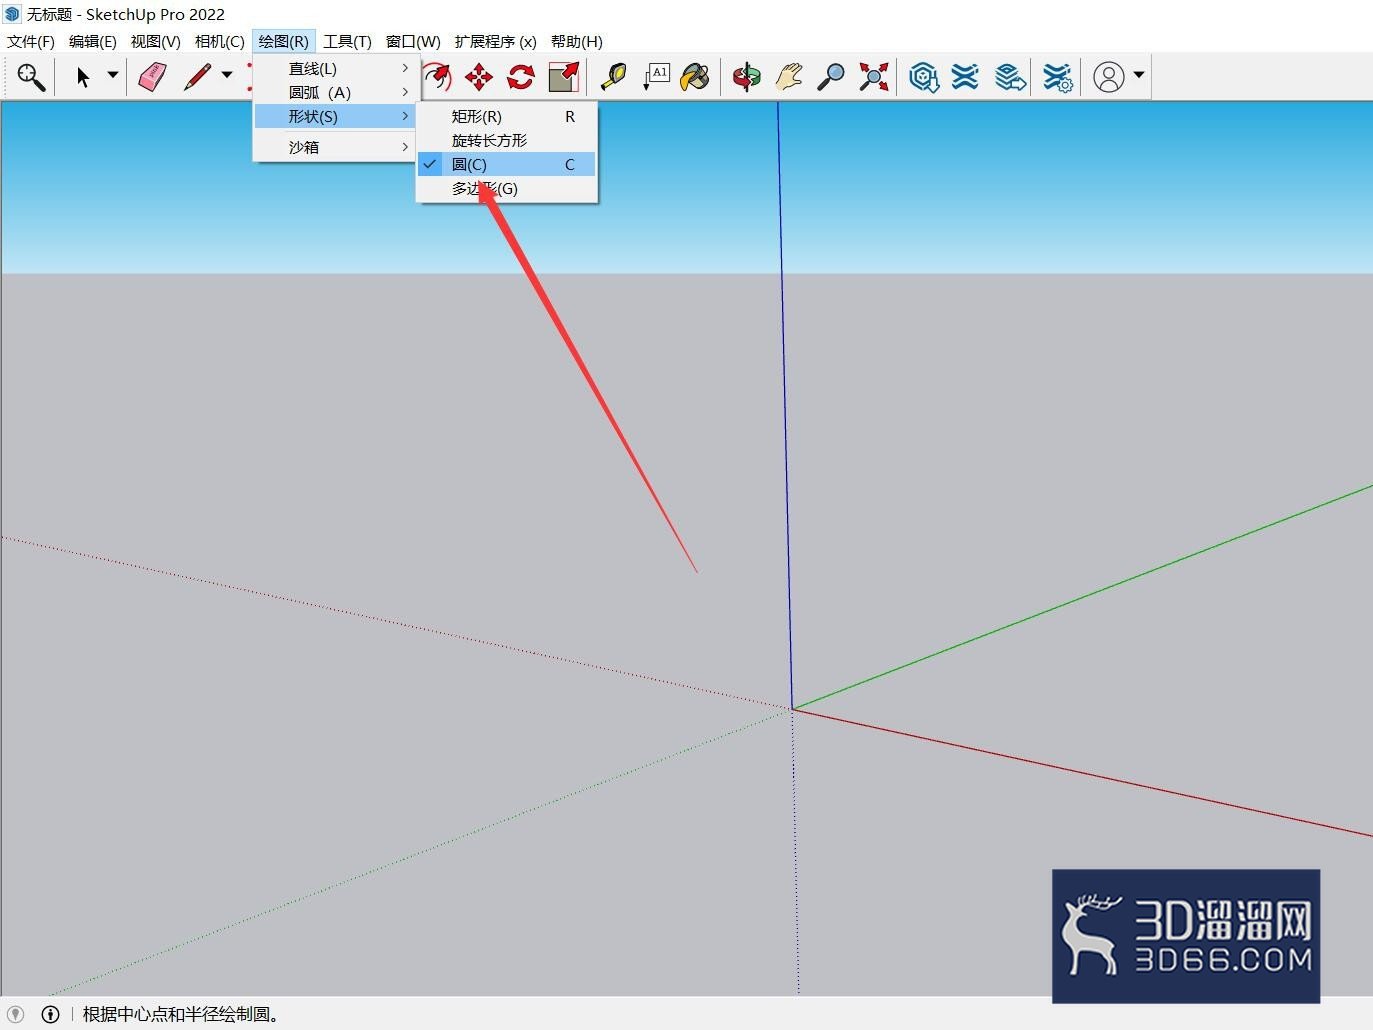Screen dimensions: 1373x1030
Task: Choose 旋转长方形 in the shapes submenu
Action: click(x=507, y=140)
